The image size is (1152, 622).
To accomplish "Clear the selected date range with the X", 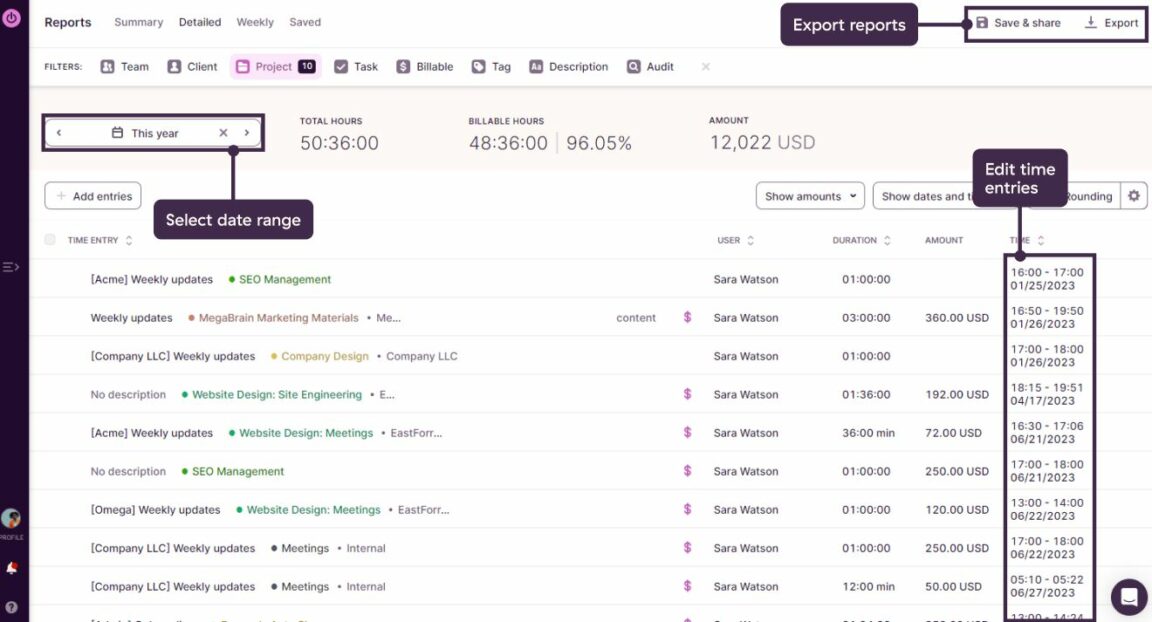I will coord(224,131).
